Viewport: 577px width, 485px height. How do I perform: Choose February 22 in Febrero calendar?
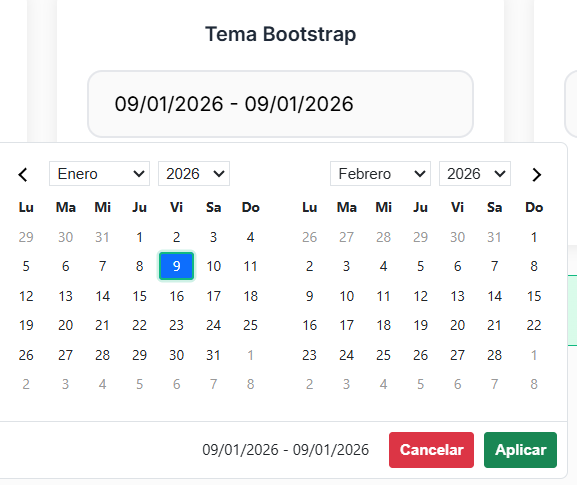coord(534,325)
